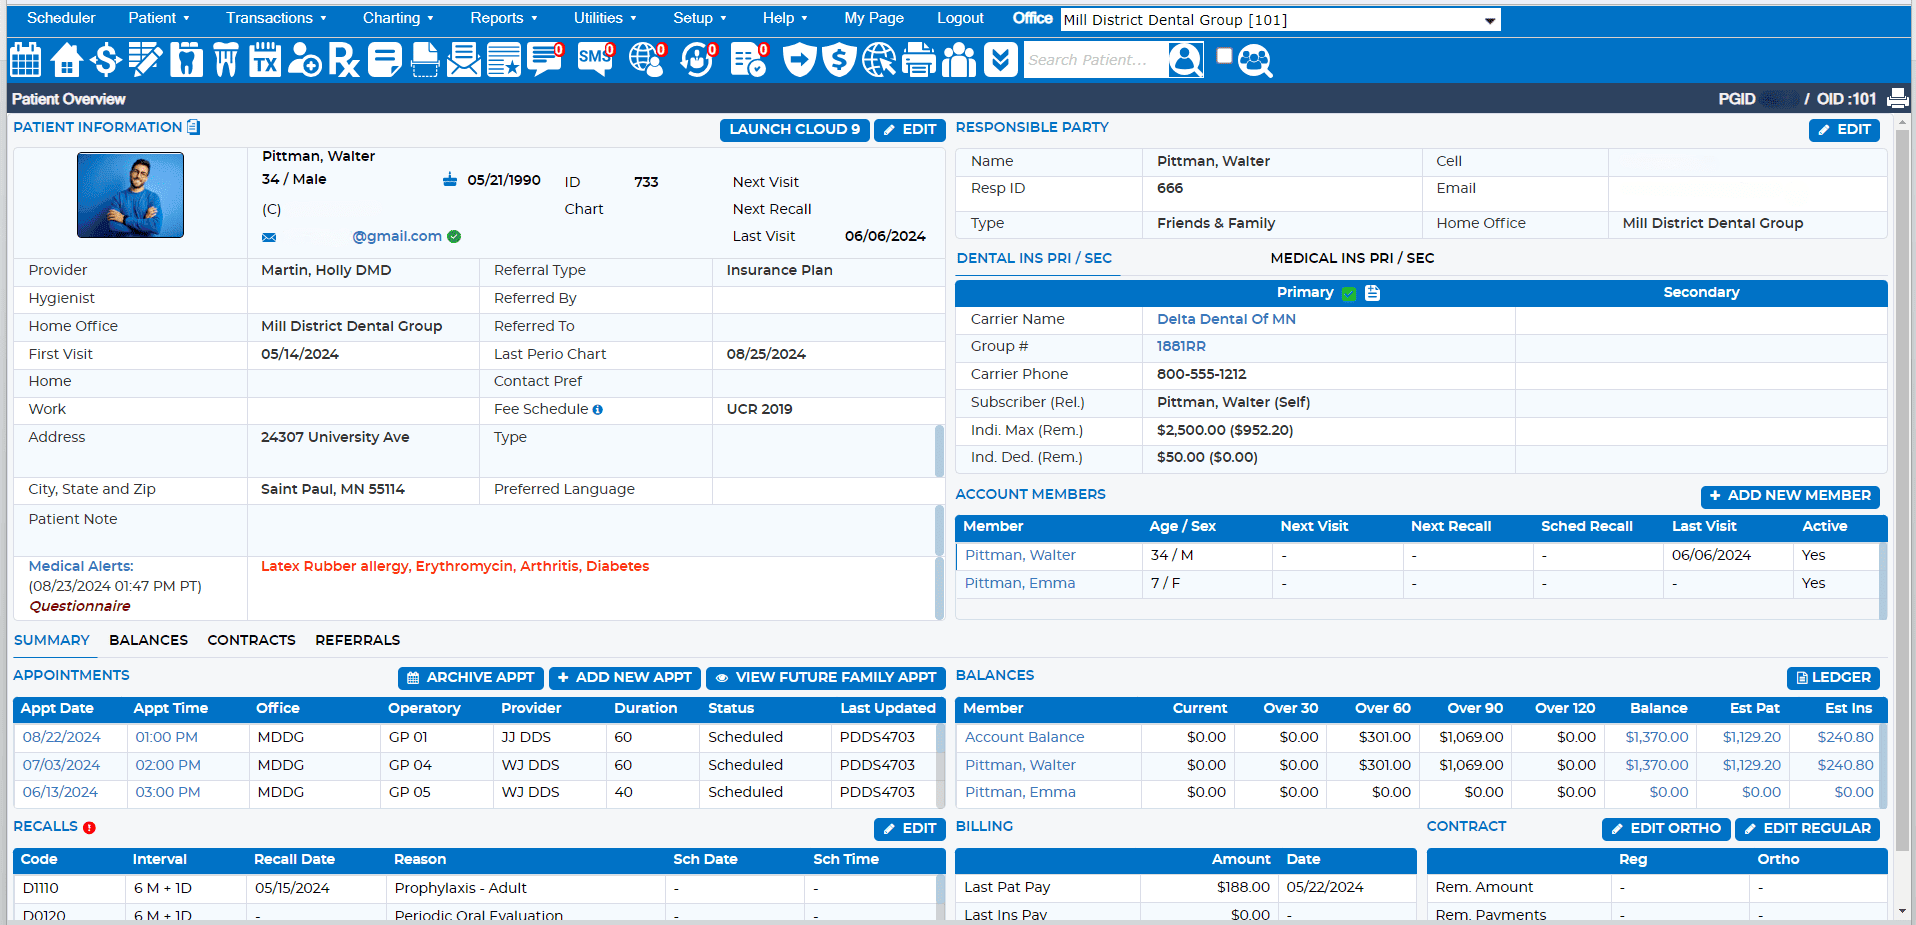Click the Rx prescription toolbar icon
Screen dimensions: 1916x925
point(344,60)
